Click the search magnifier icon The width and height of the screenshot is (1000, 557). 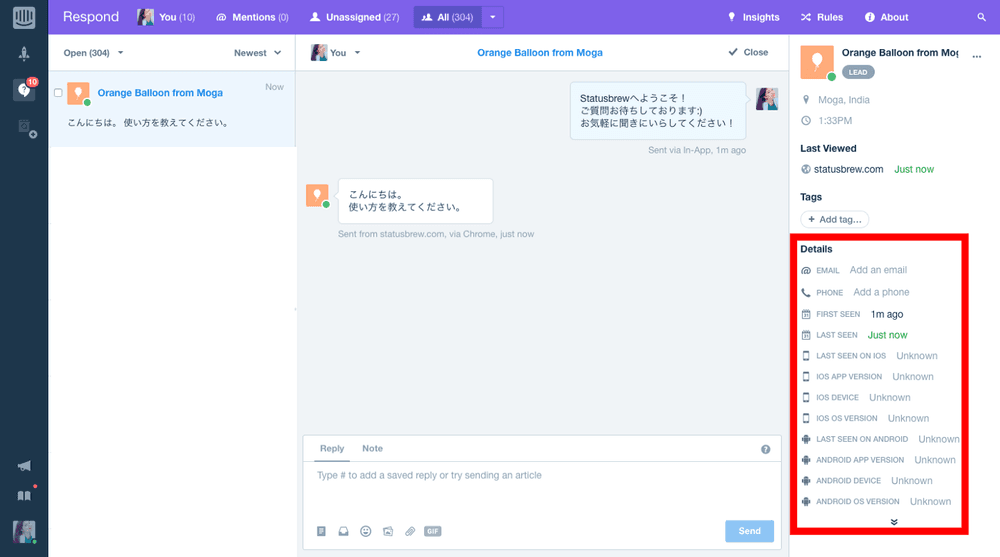click(981, 18)
